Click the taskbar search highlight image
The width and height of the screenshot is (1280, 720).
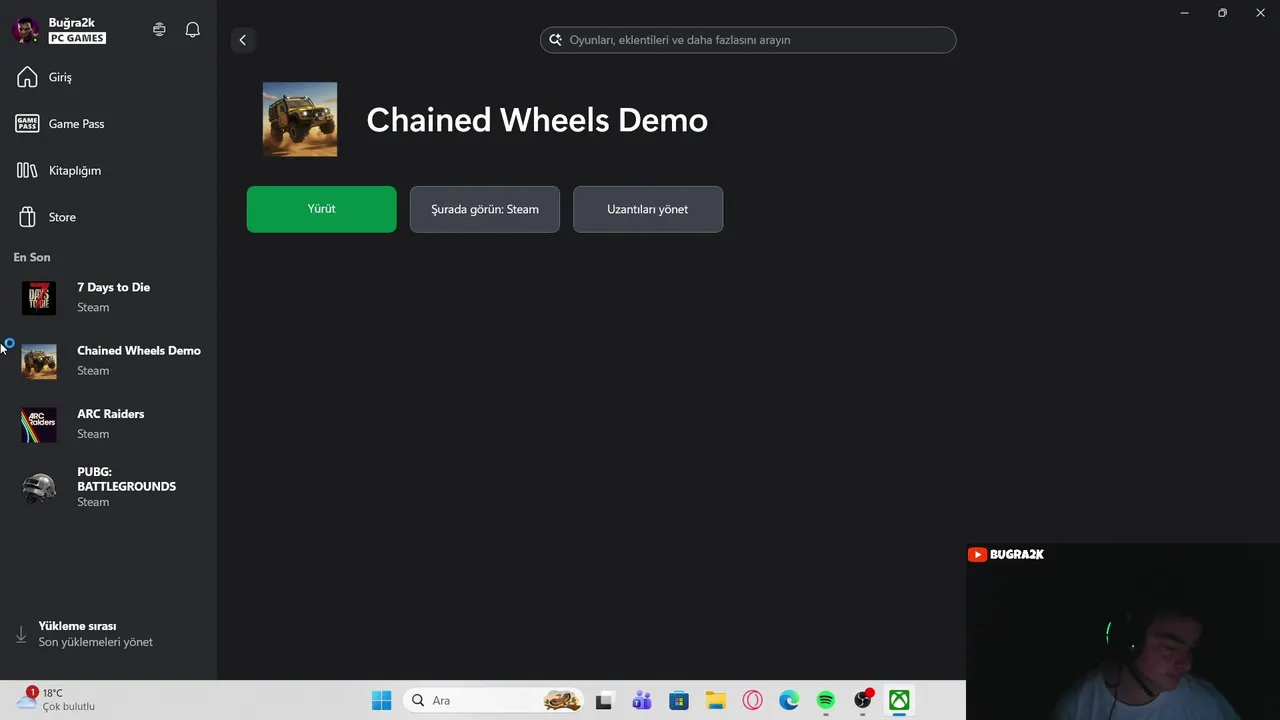(562, 700)
